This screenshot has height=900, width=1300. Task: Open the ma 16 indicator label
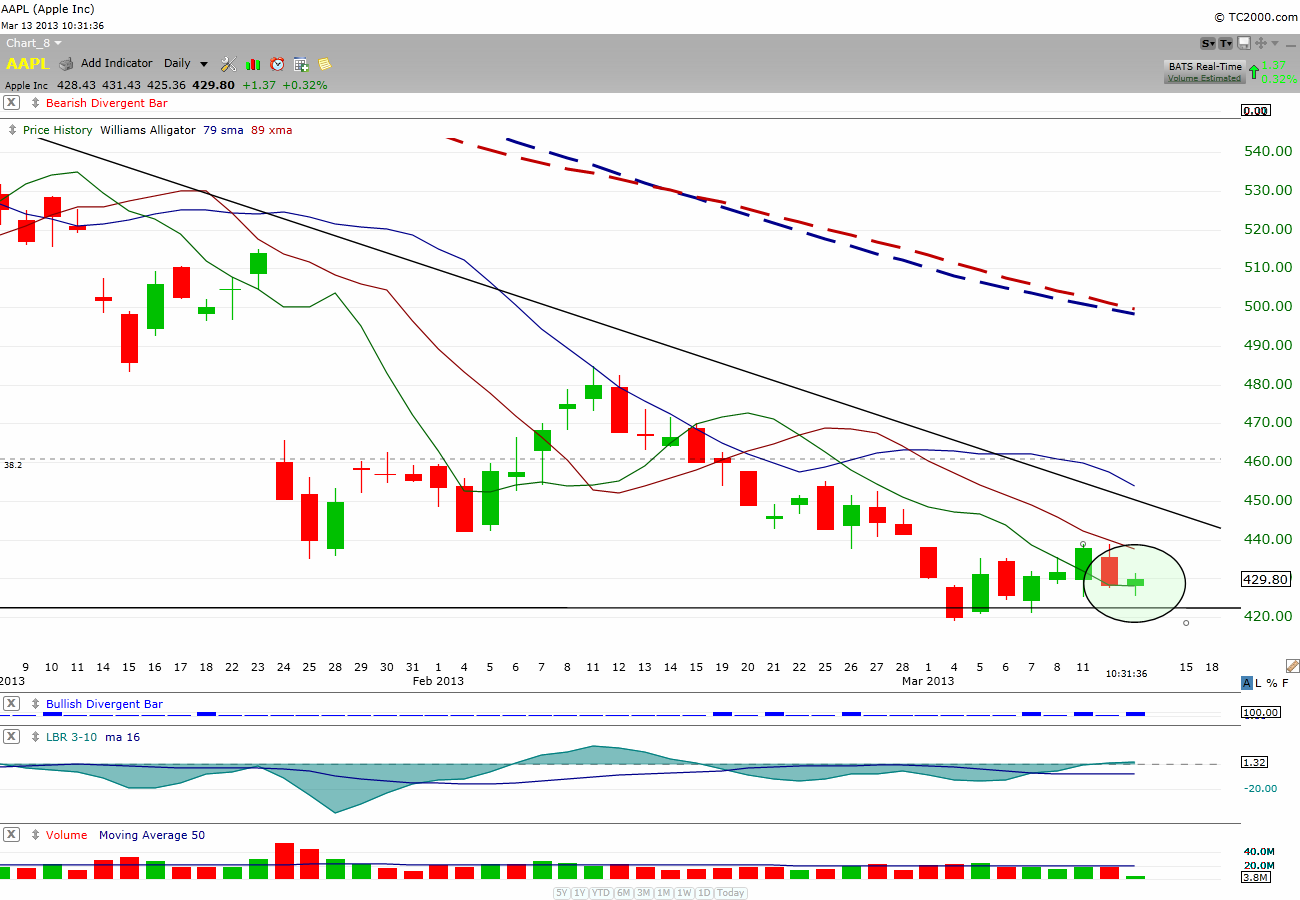pyautogui.click(x=123, y=737)
